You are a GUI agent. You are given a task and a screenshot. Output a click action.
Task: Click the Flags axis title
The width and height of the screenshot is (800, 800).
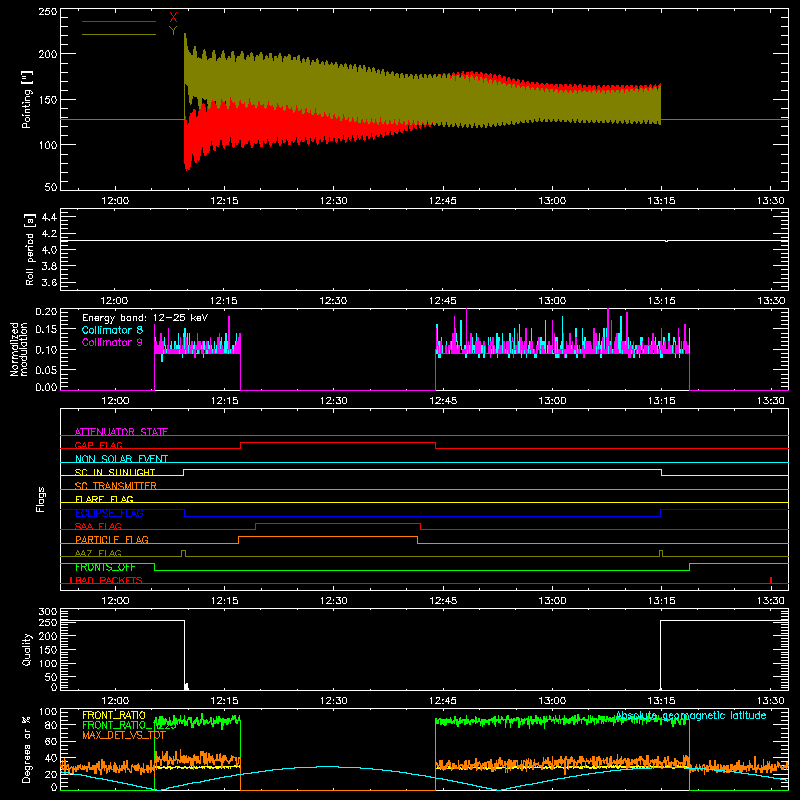[41, 499]
